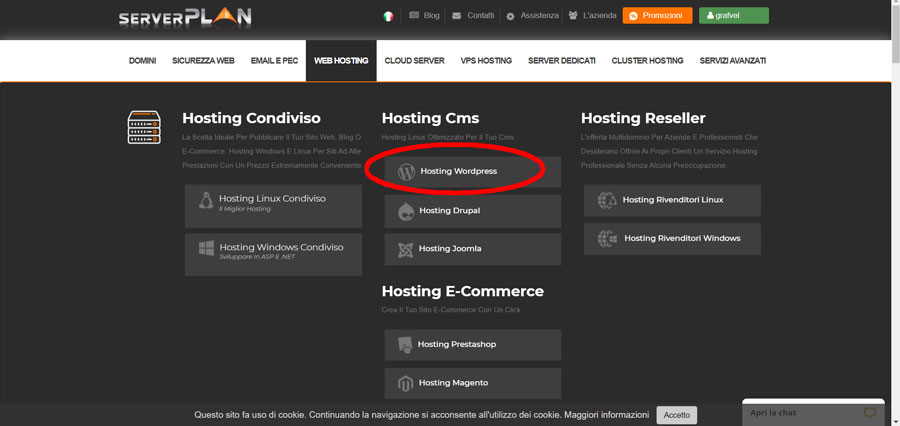The height and width of the screenshot is (426, 900).
Task: Open the L'azienda link
Action: tap(600, 16)
